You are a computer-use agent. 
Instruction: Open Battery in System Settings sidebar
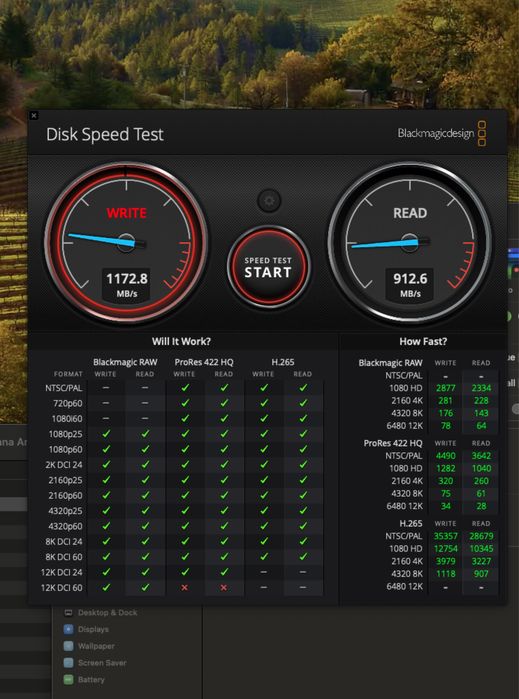91,680
